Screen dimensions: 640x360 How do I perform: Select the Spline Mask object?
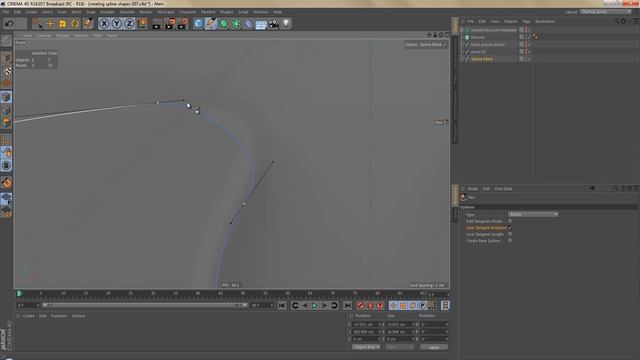pyautogui.click(x=482, y=59)
